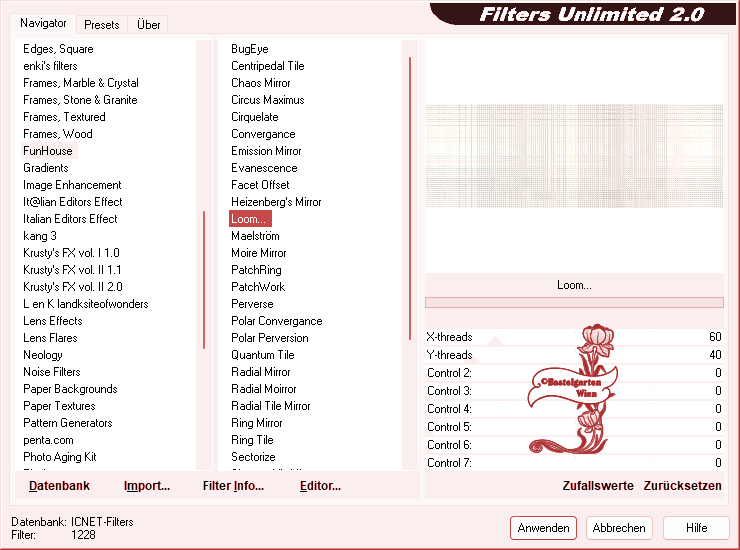Select PatchWork filter
Image resolution: width=740 pixels, height=550 pixels.
point(258,287)
